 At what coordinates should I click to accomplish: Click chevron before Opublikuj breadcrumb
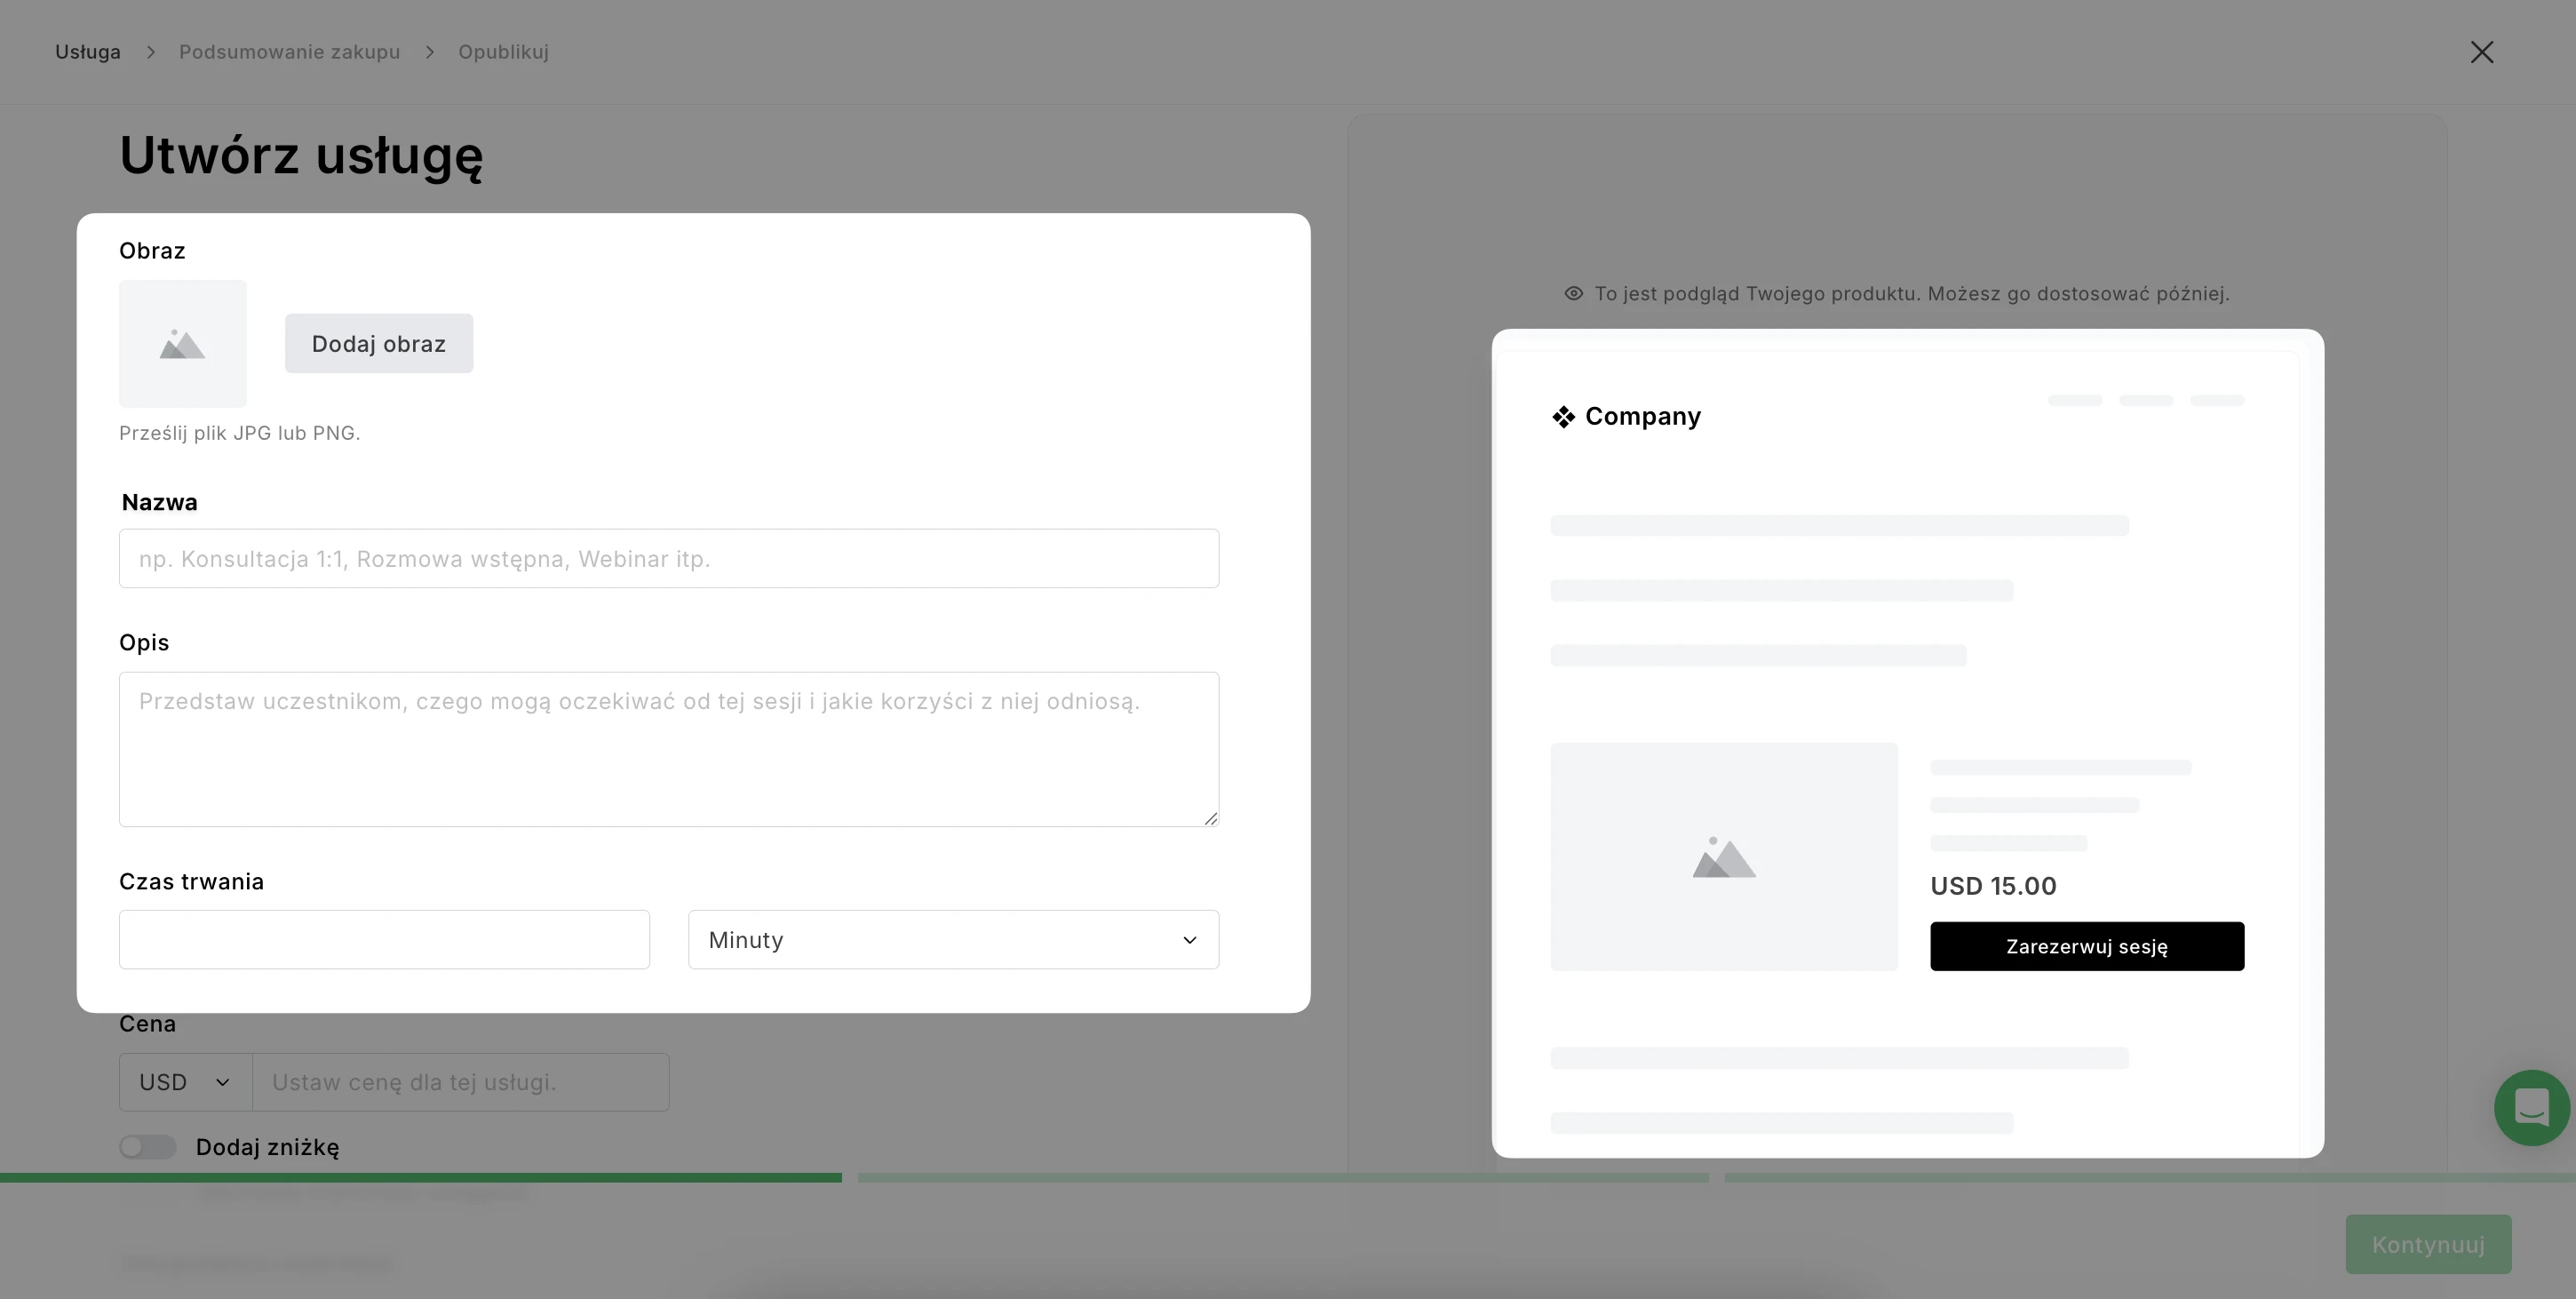click(430, 52)
